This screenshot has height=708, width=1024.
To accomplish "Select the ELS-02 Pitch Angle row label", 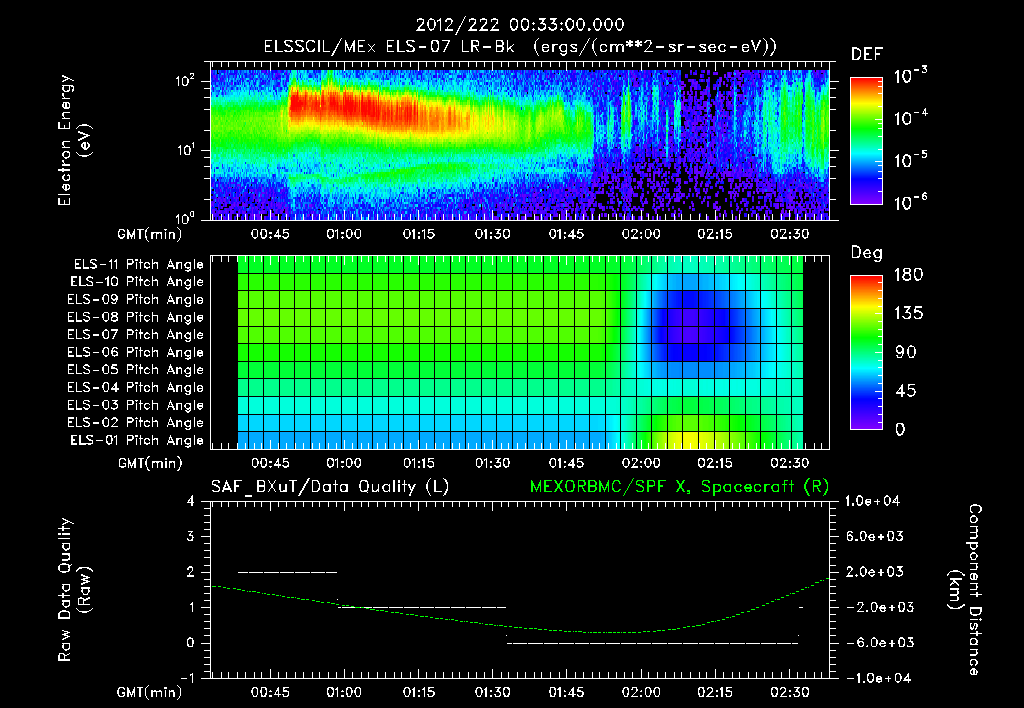I will (x=135, y=423).
